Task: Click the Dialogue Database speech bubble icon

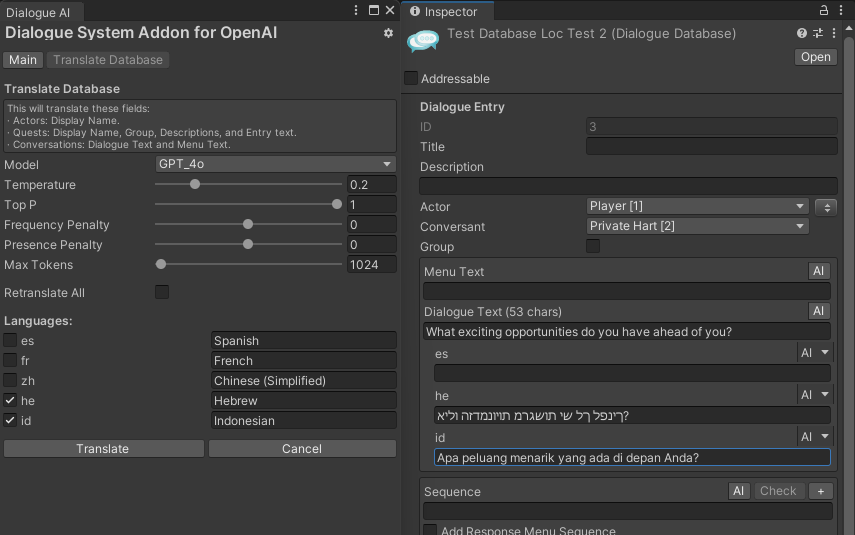Action: [423, 40]
